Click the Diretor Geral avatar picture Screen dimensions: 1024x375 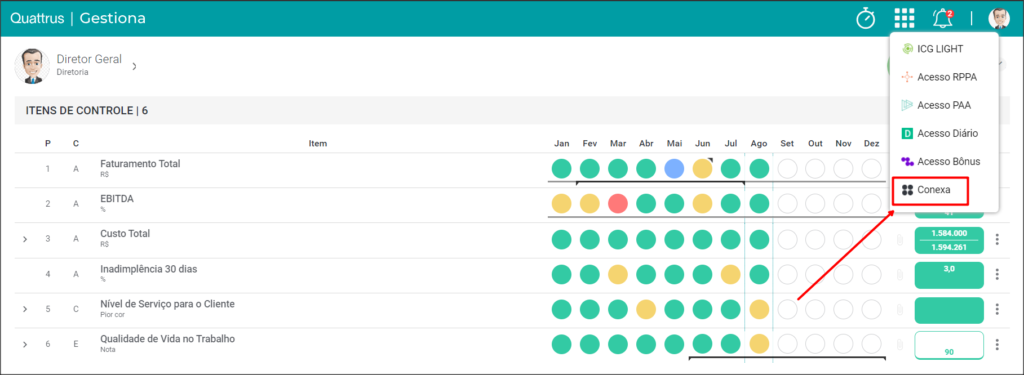click(32, 65)
